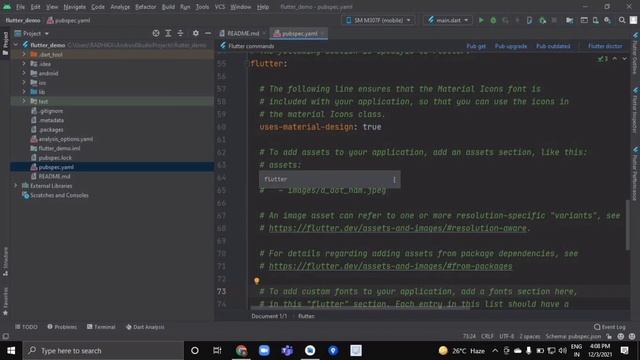Screen dimensions: 640x360
Task: Open the VCS menu
Action: click(220, 7)
